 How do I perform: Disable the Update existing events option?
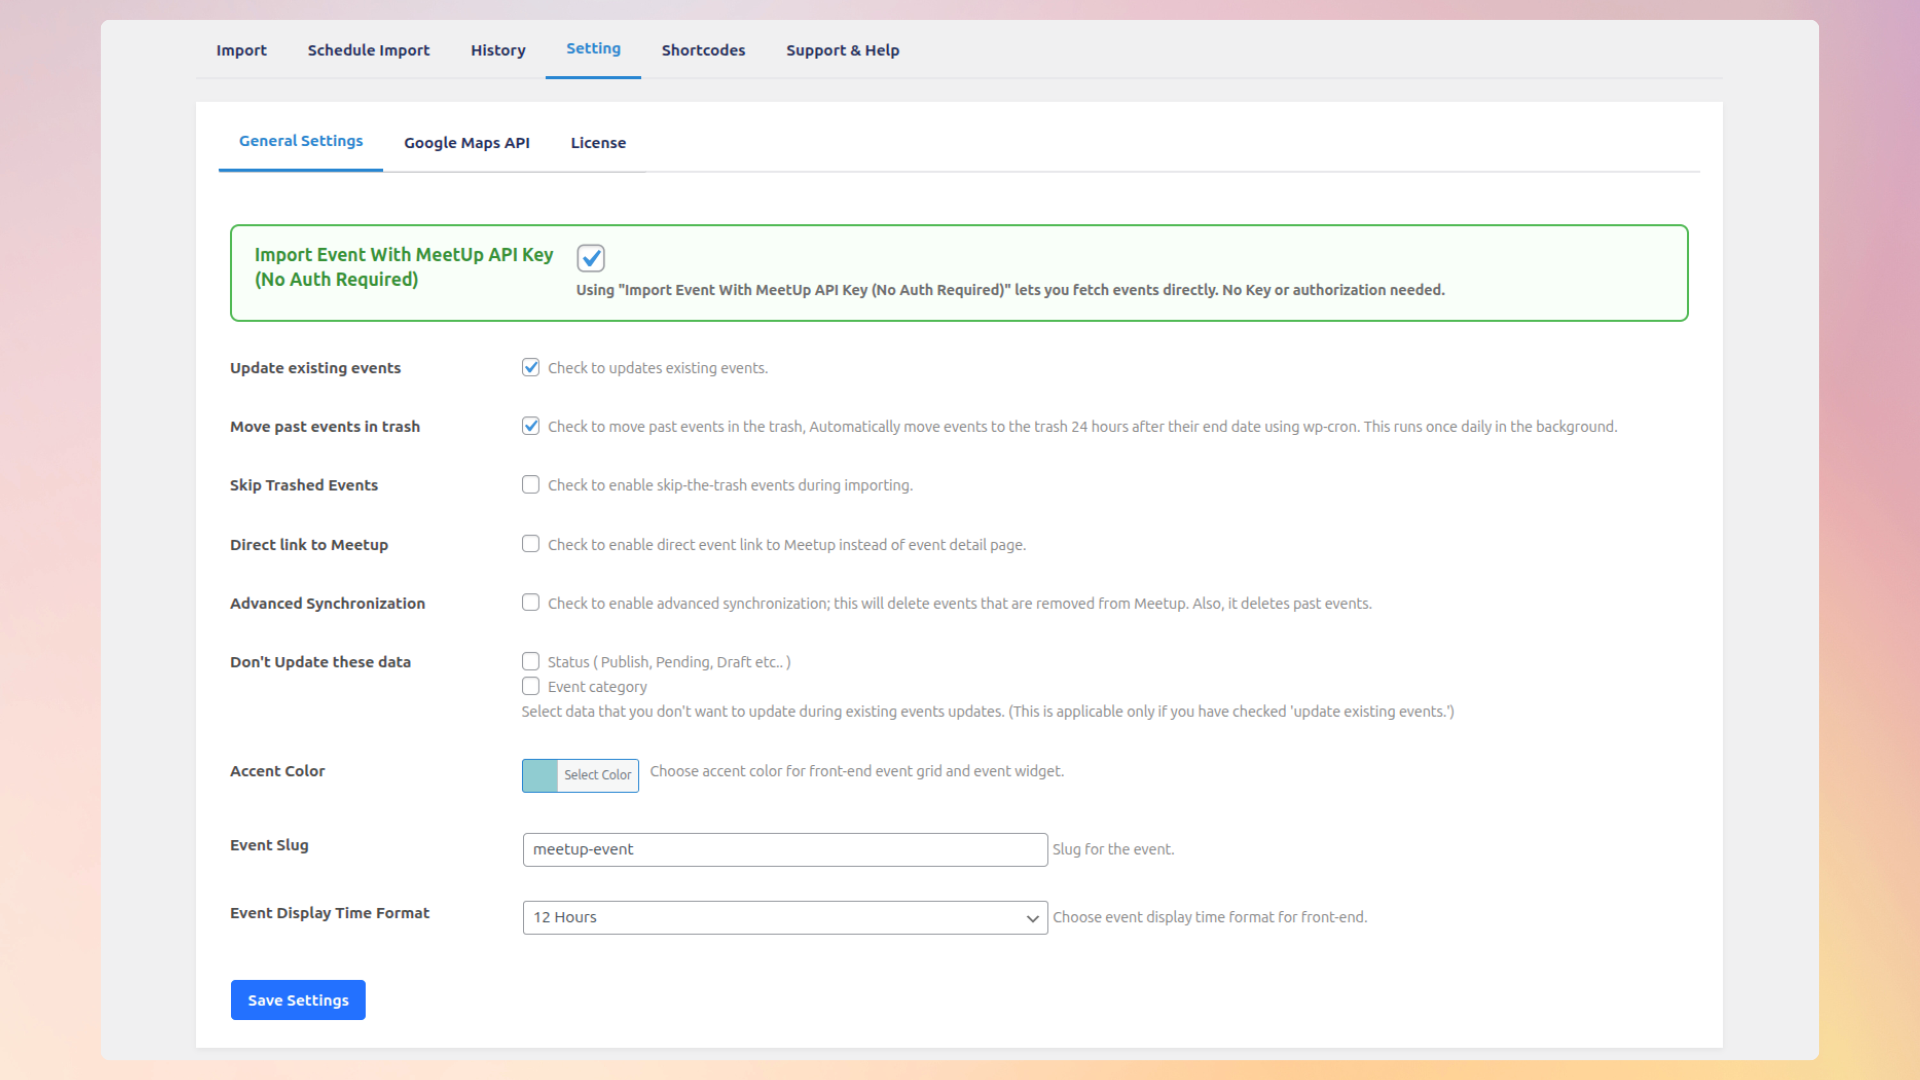531,367
